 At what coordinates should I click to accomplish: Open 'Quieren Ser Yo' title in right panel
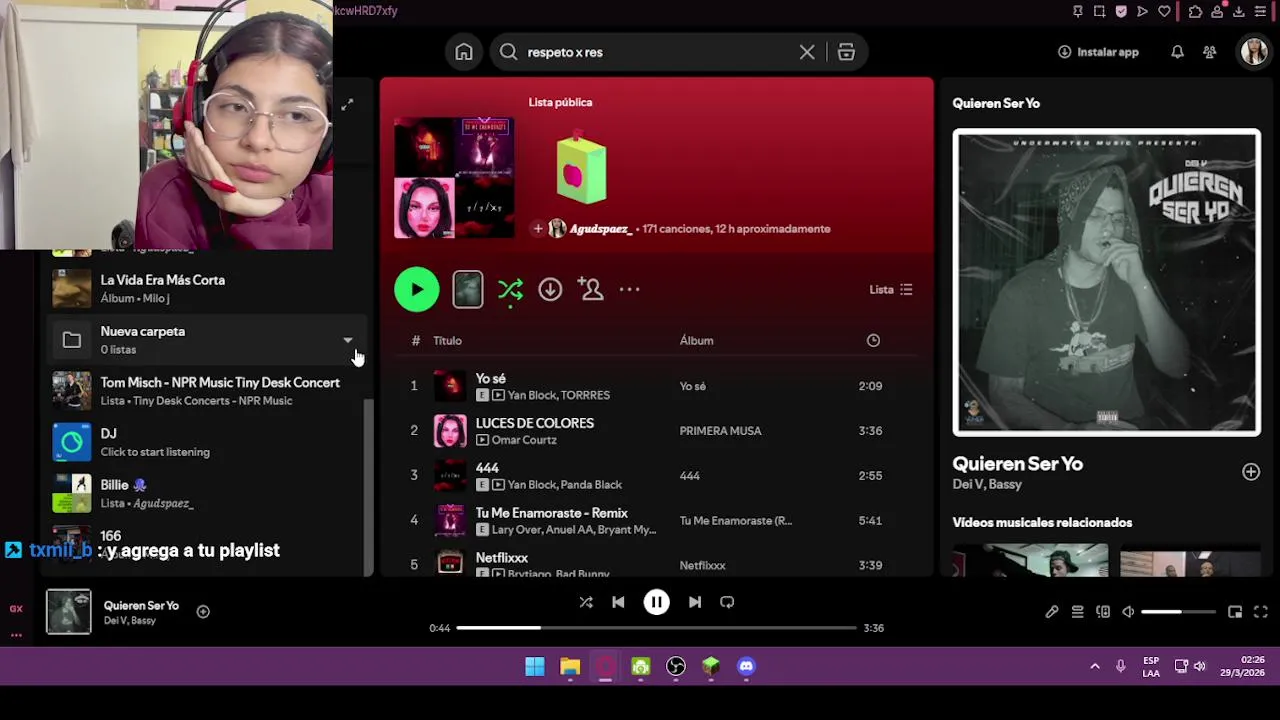coord(1018,464)
